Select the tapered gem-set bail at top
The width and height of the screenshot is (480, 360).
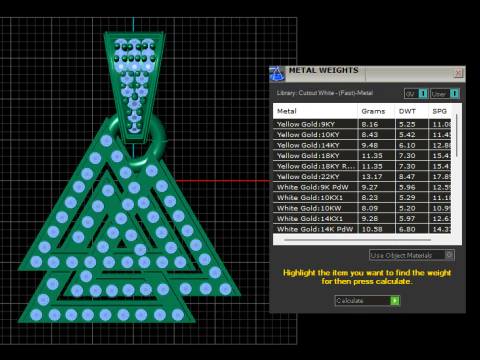134,87
